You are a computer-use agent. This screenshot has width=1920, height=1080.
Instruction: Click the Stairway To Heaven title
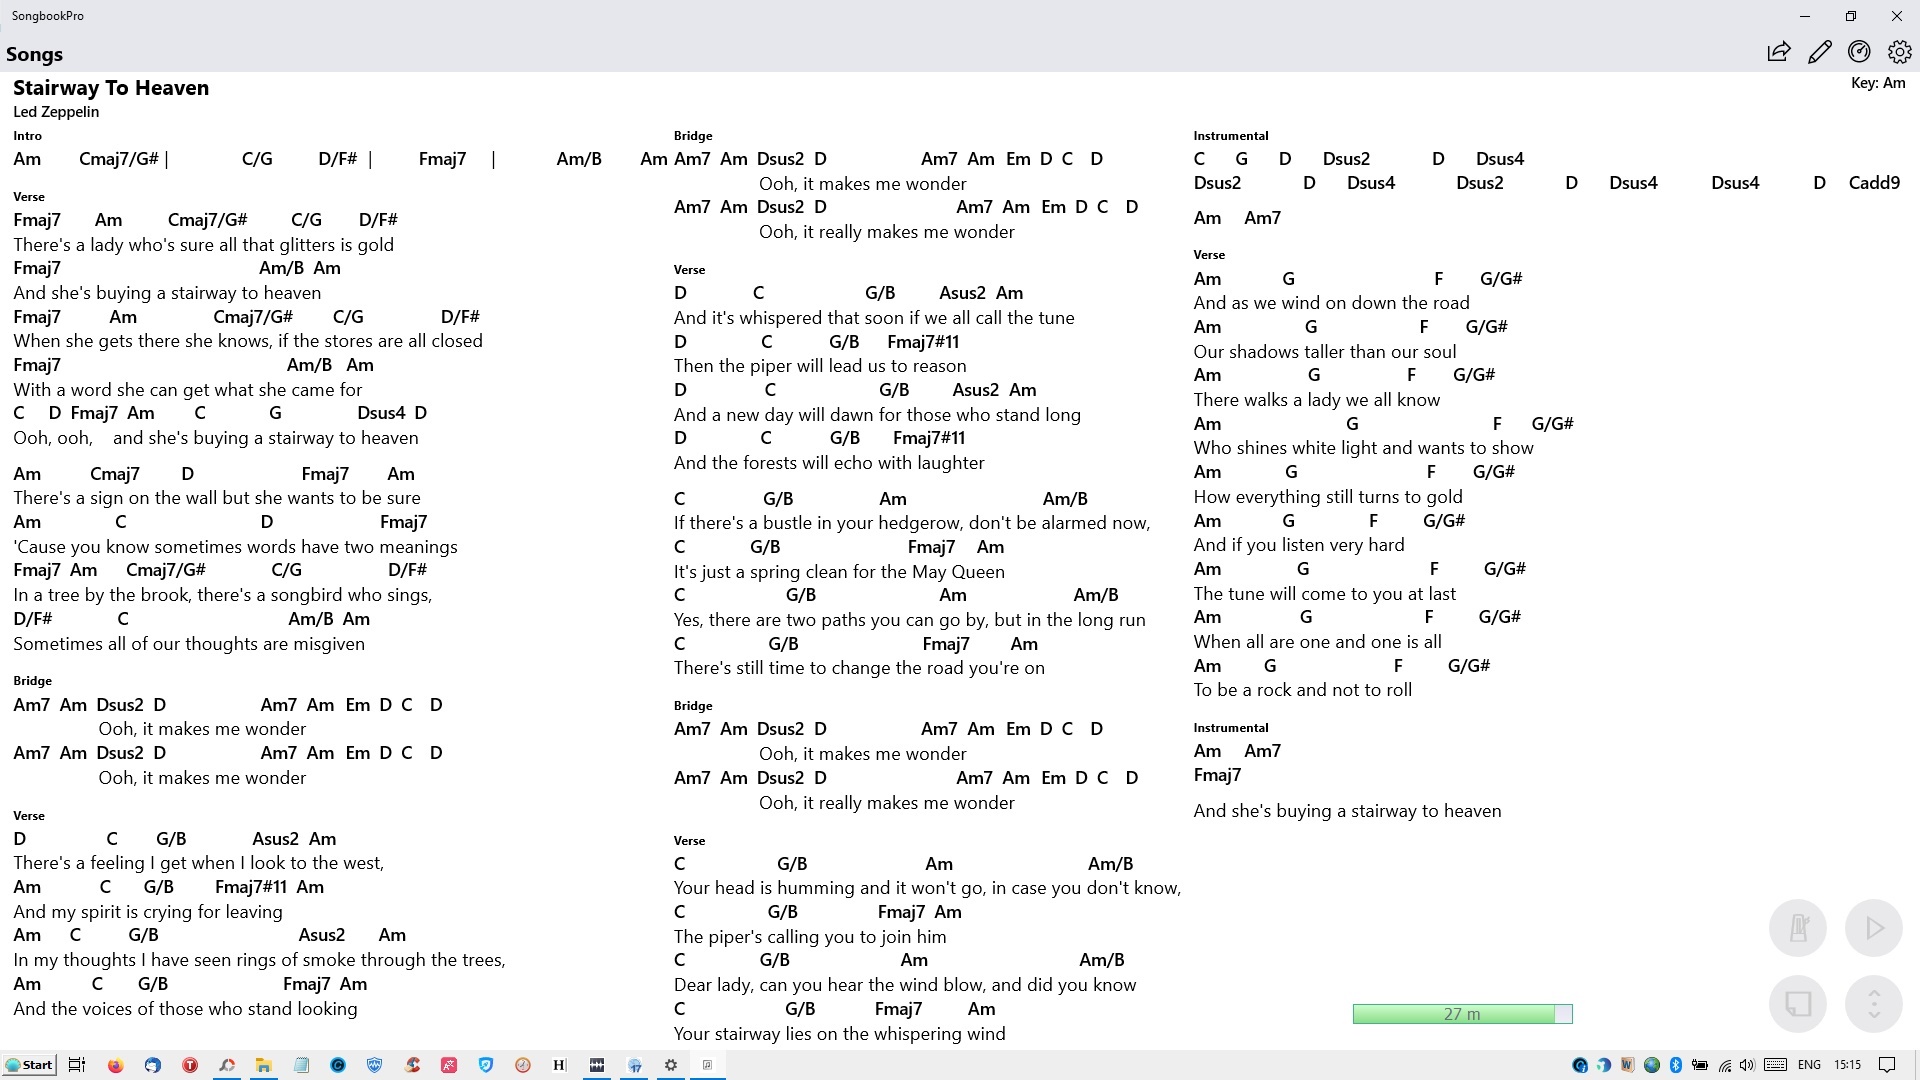point(111,88)
